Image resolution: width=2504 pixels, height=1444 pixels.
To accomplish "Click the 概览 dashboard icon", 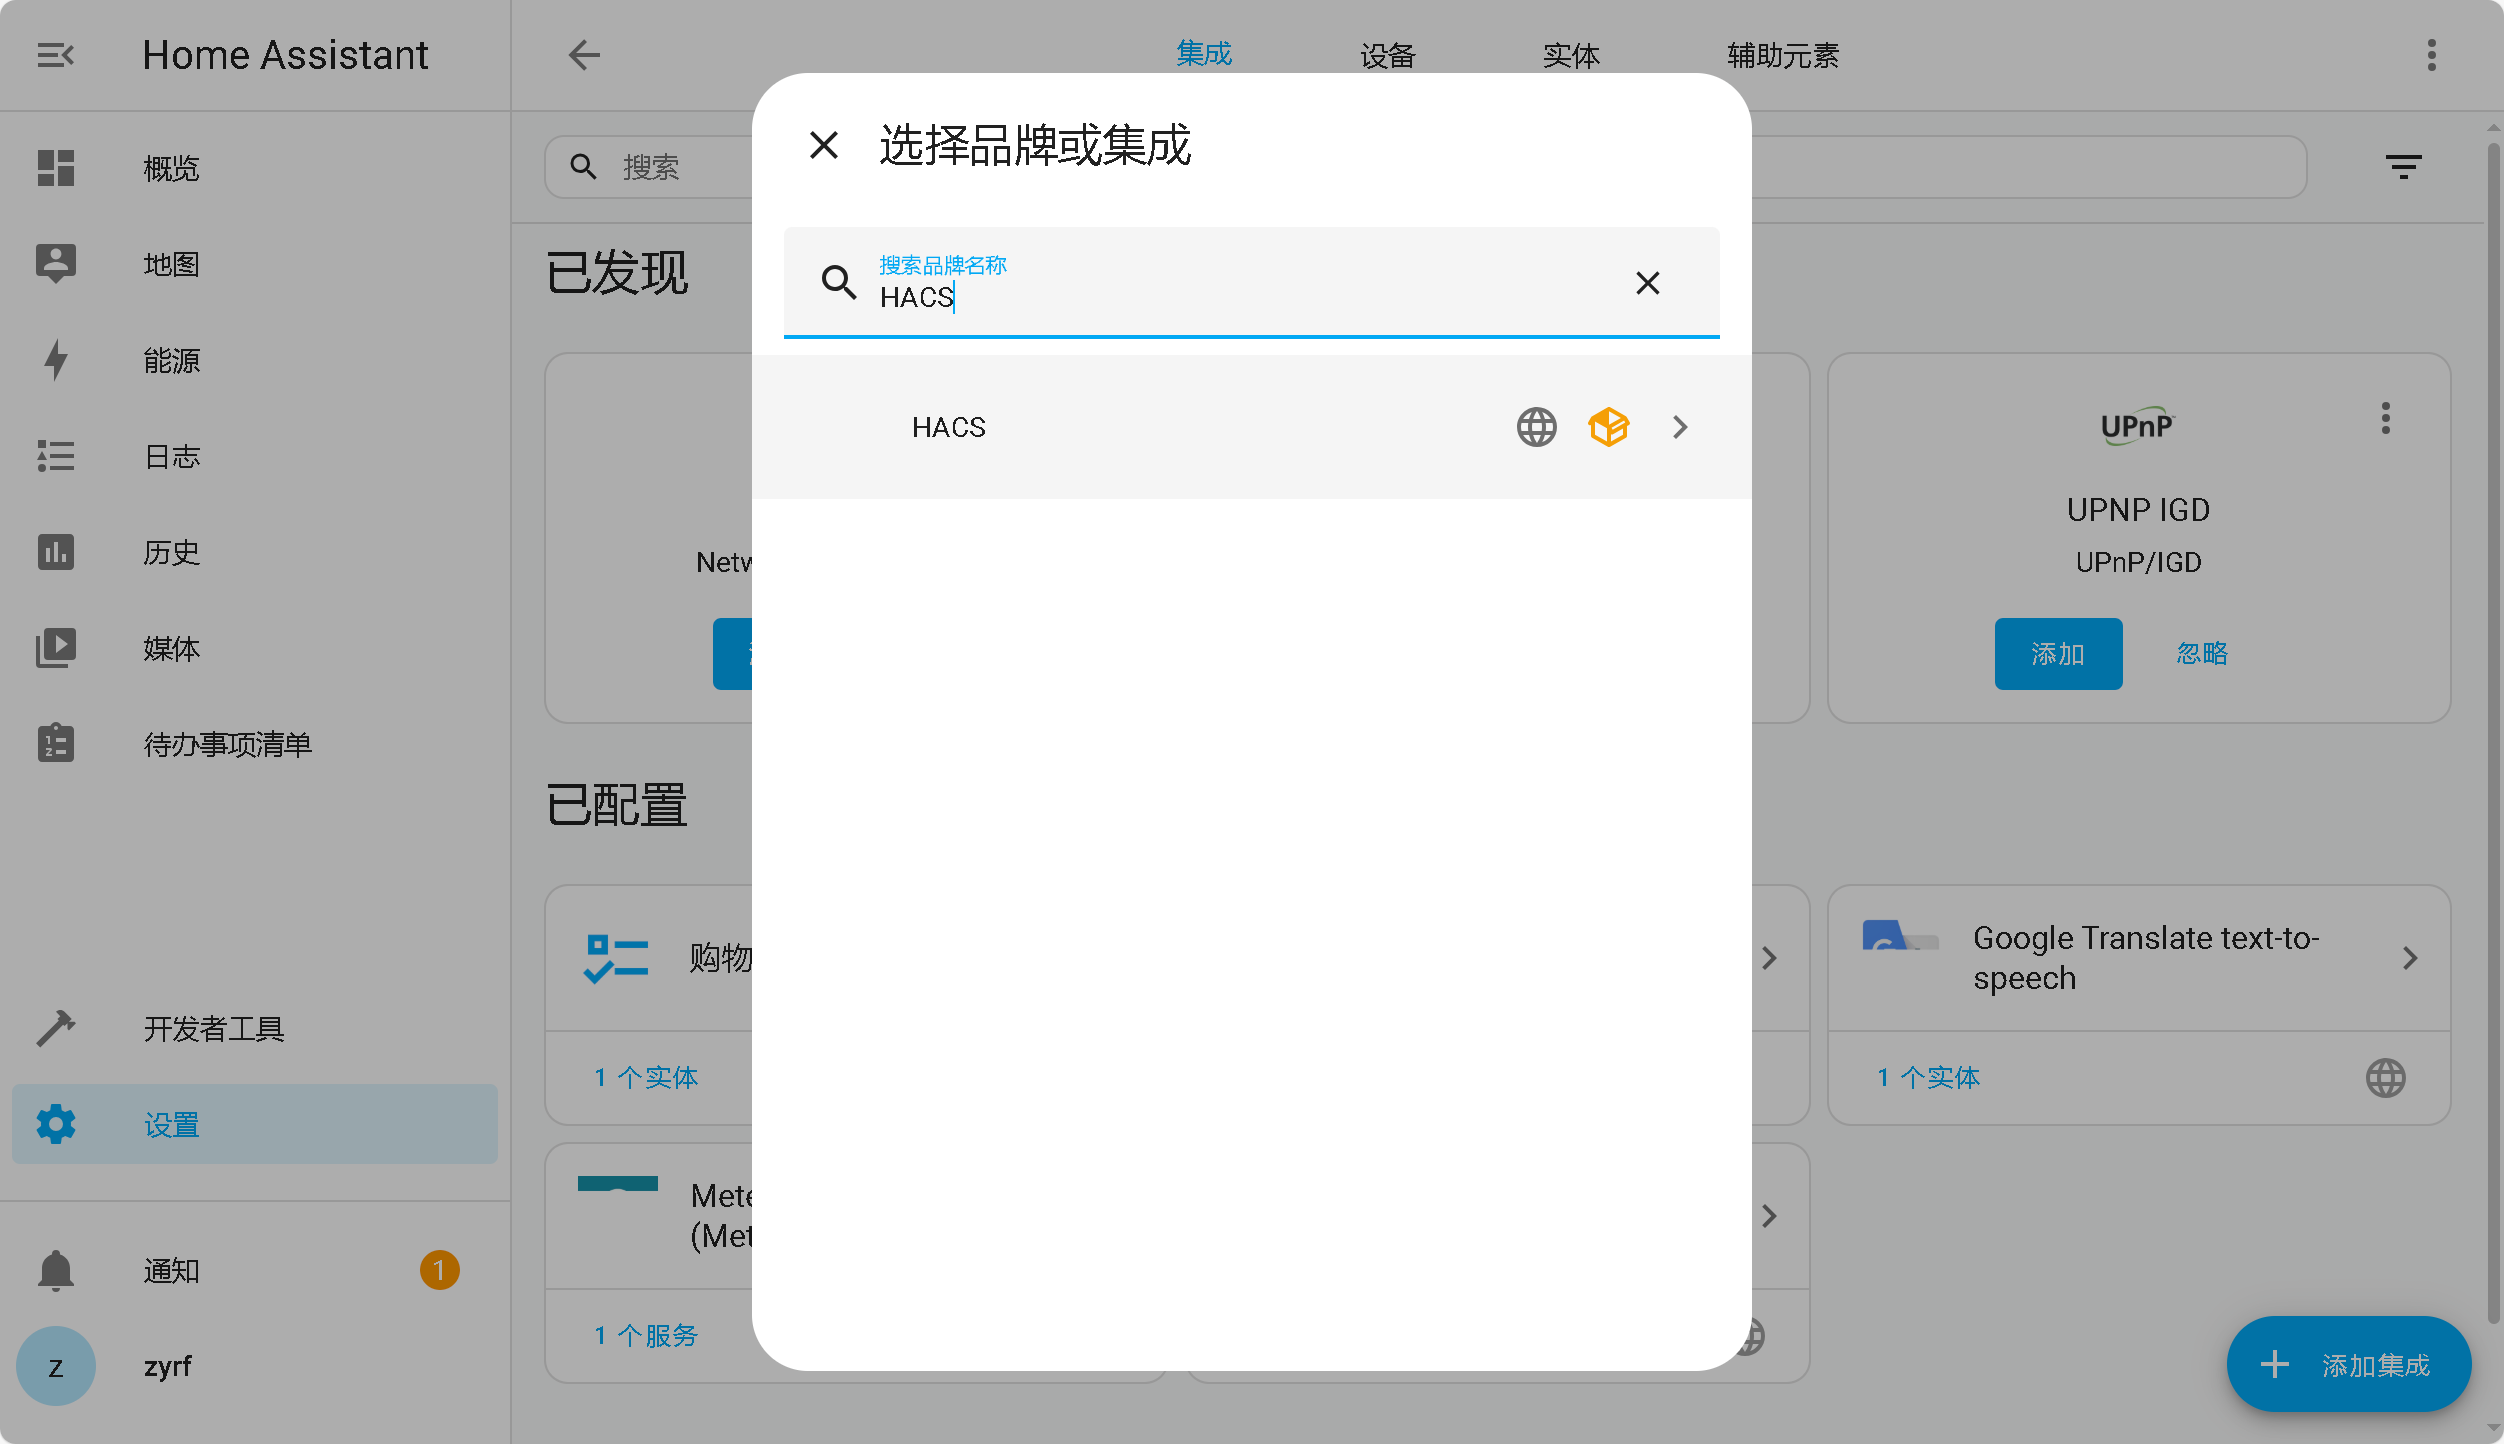I will [56, 168].
